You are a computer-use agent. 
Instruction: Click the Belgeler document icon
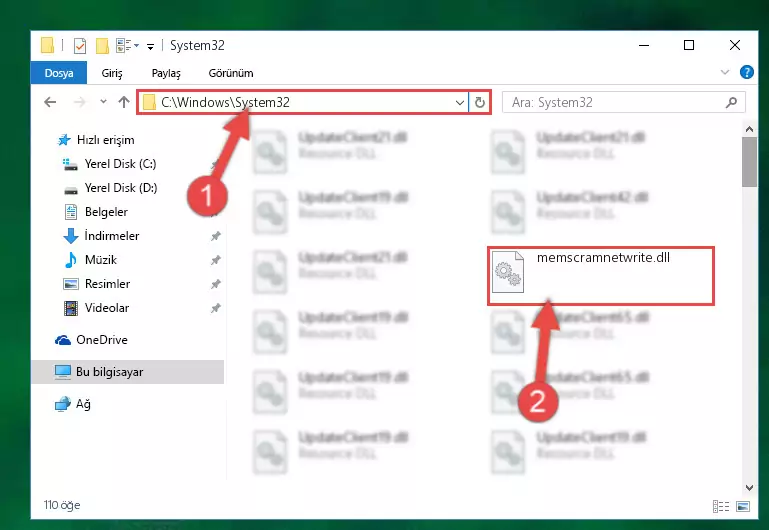pos(71,212)
